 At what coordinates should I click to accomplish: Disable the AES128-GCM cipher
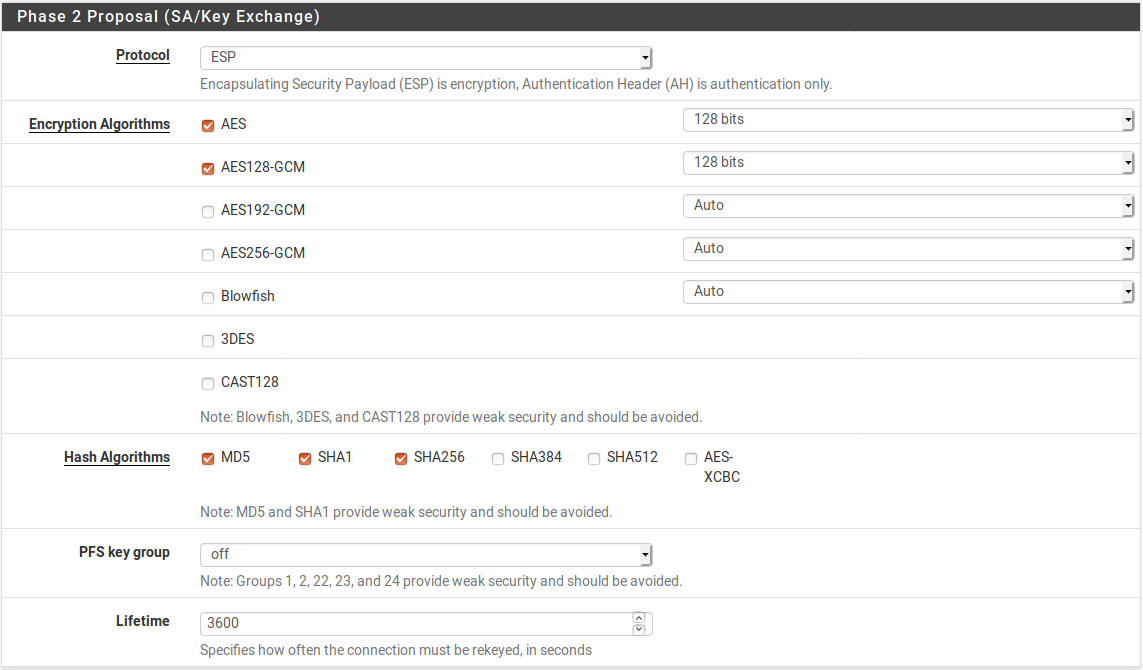207,169
